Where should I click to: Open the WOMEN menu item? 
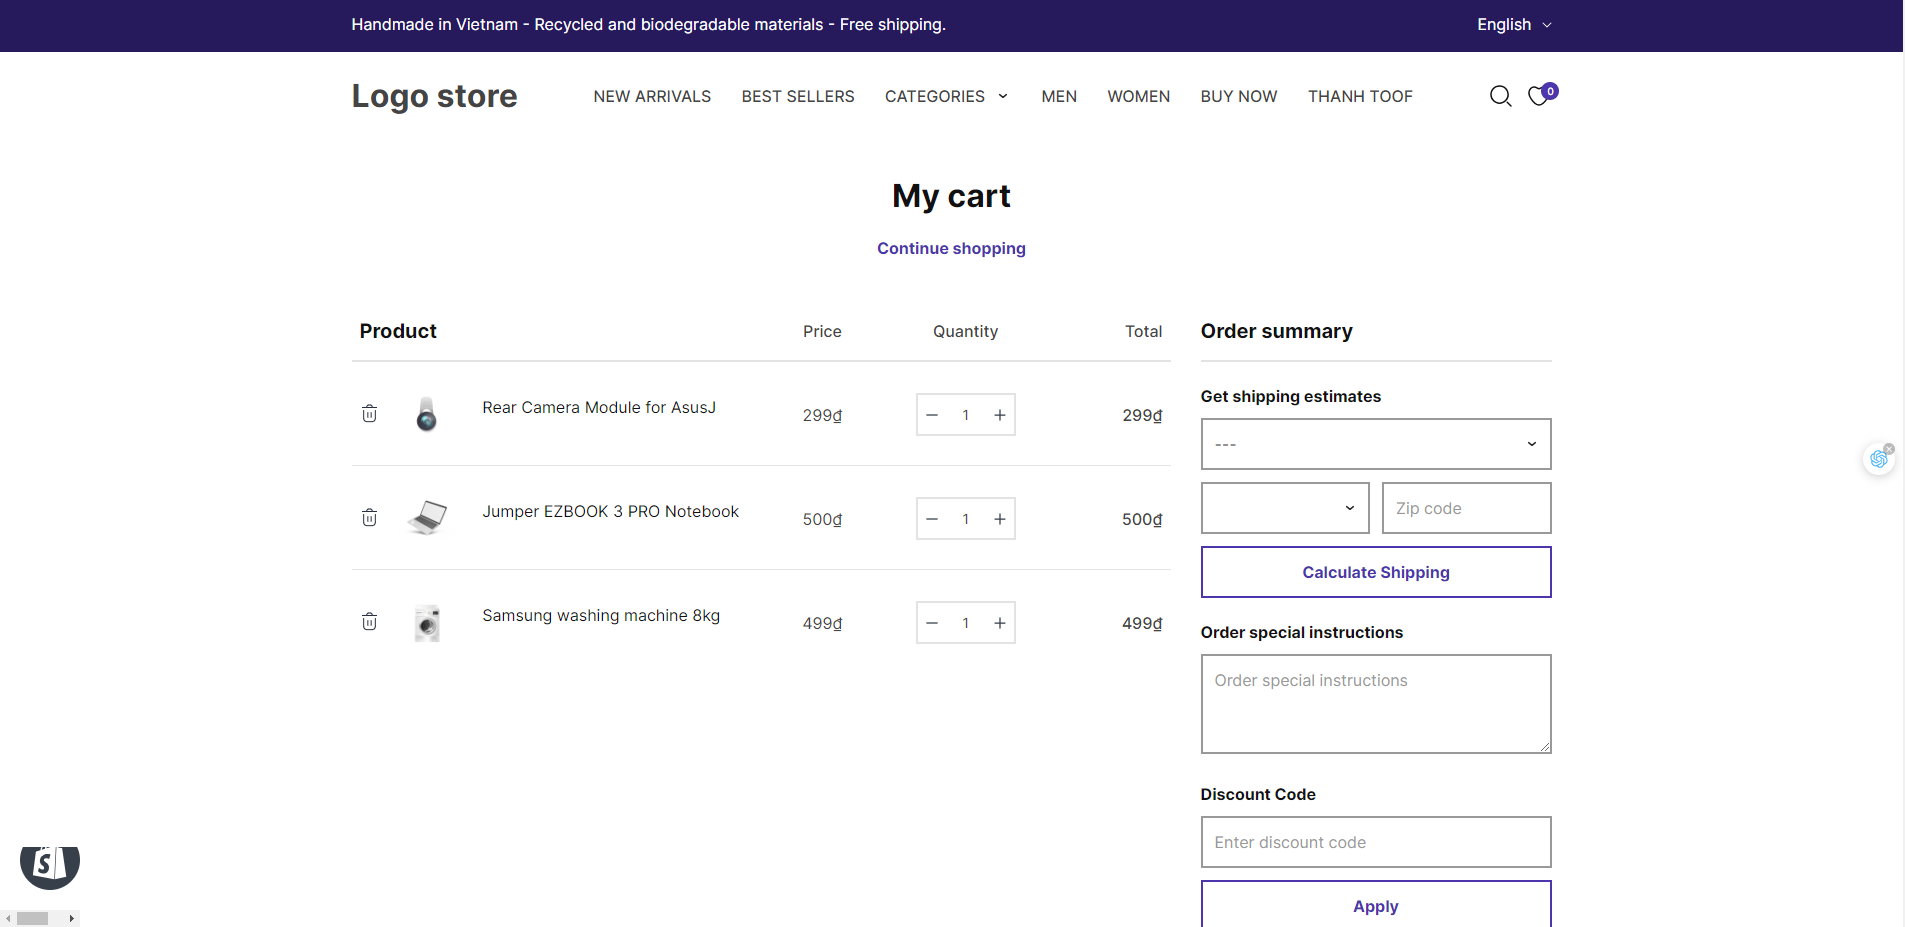[1138, 96]
